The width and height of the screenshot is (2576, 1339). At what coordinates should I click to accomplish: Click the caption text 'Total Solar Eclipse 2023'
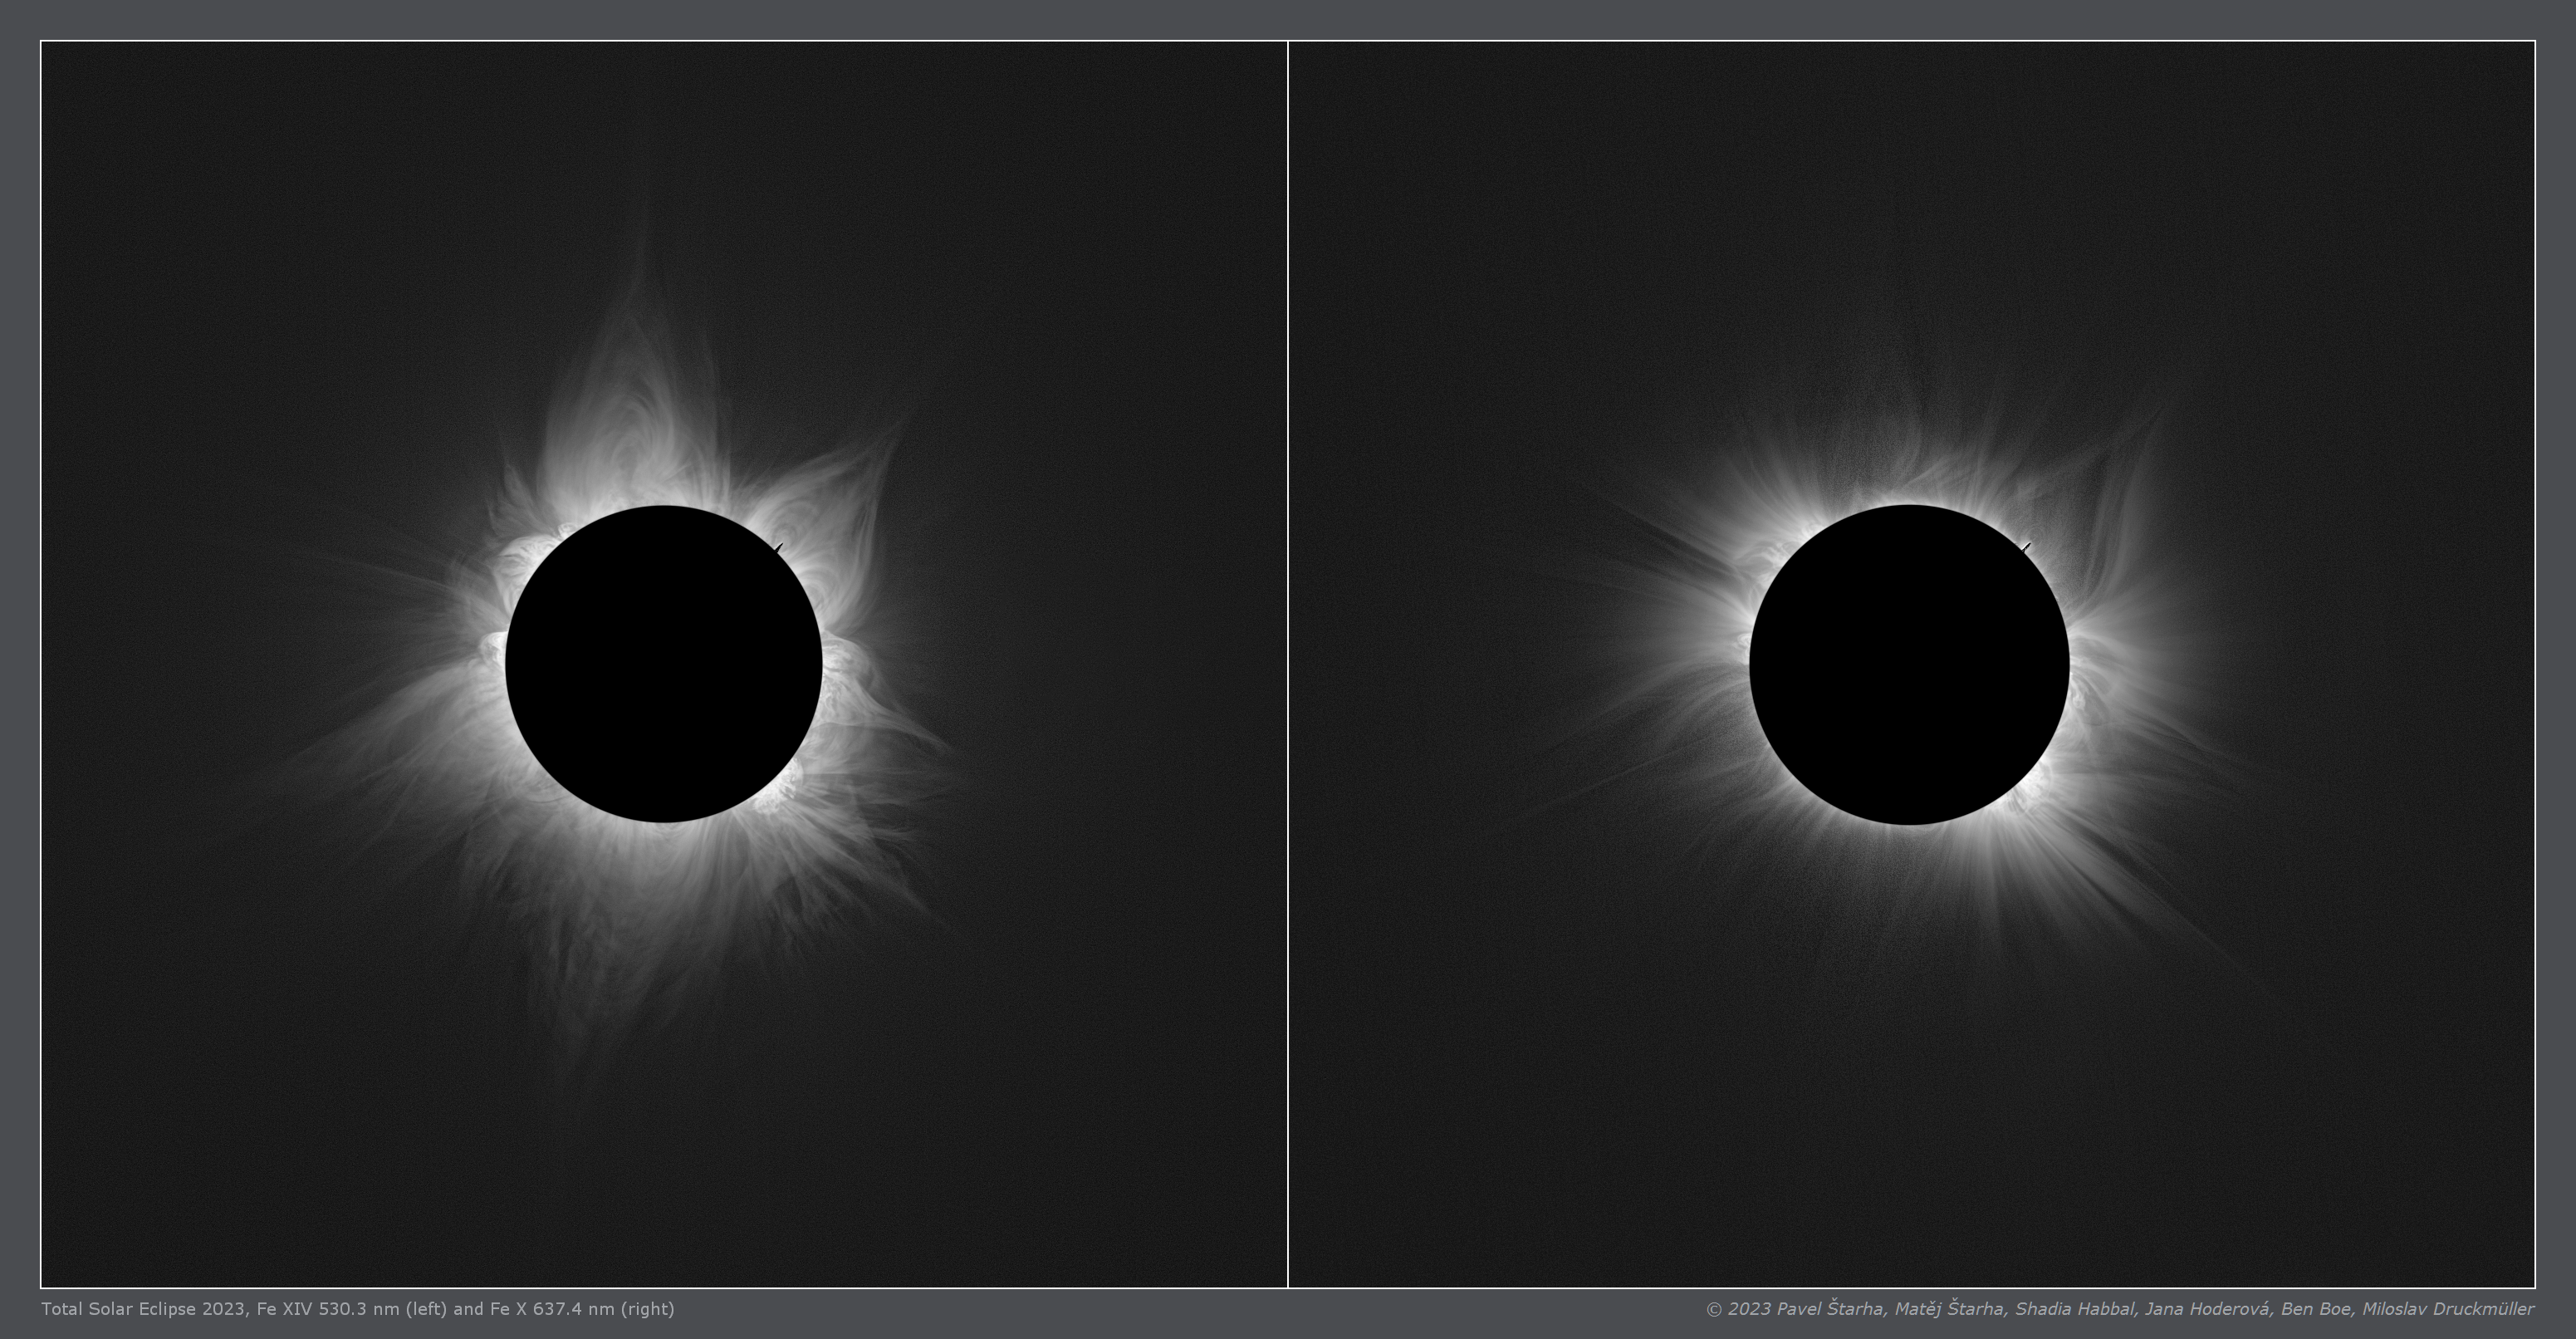pos(144,1309)
